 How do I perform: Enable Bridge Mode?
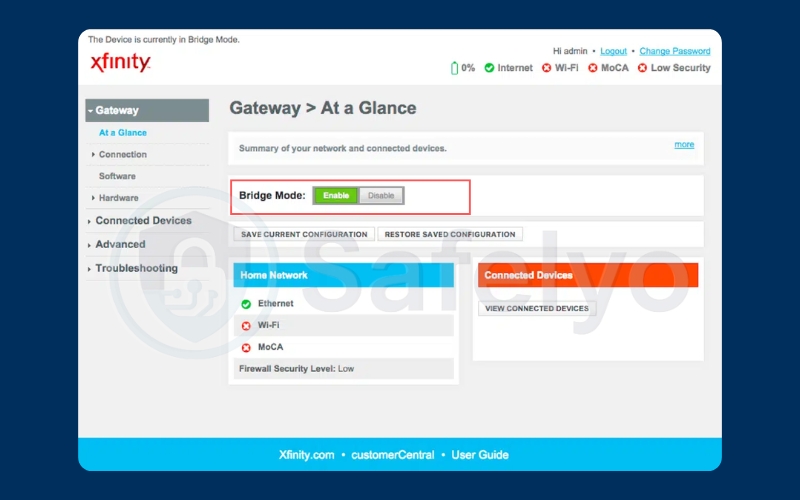336,196
